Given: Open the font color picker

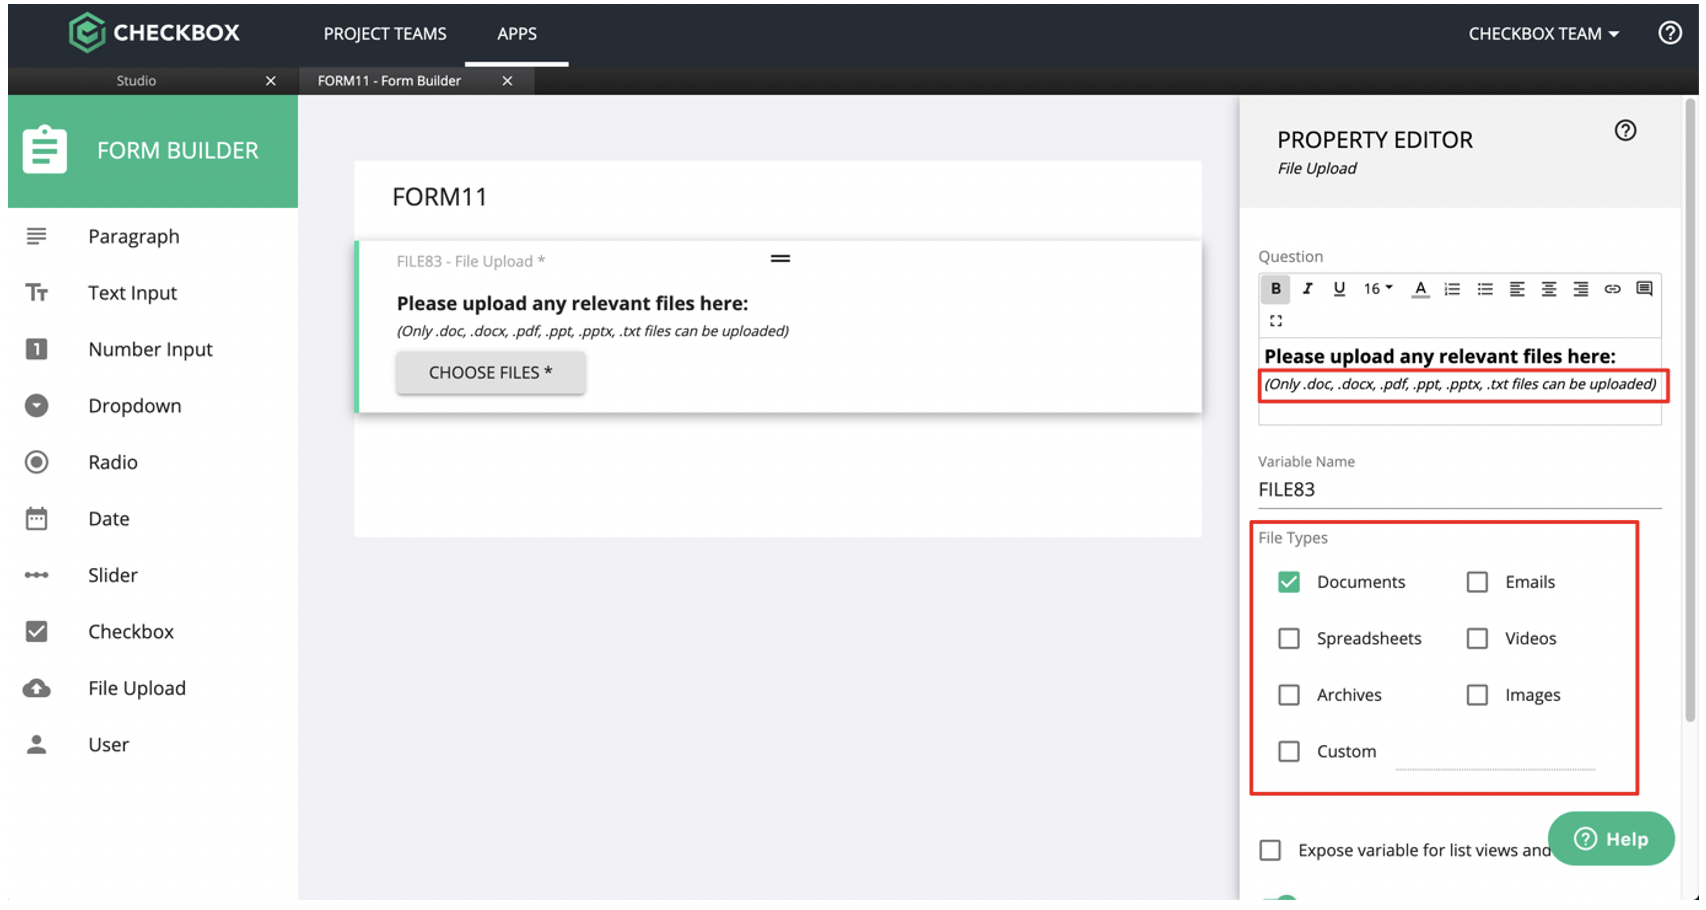Looking at the screenshot, I should tap(1420, 289).
